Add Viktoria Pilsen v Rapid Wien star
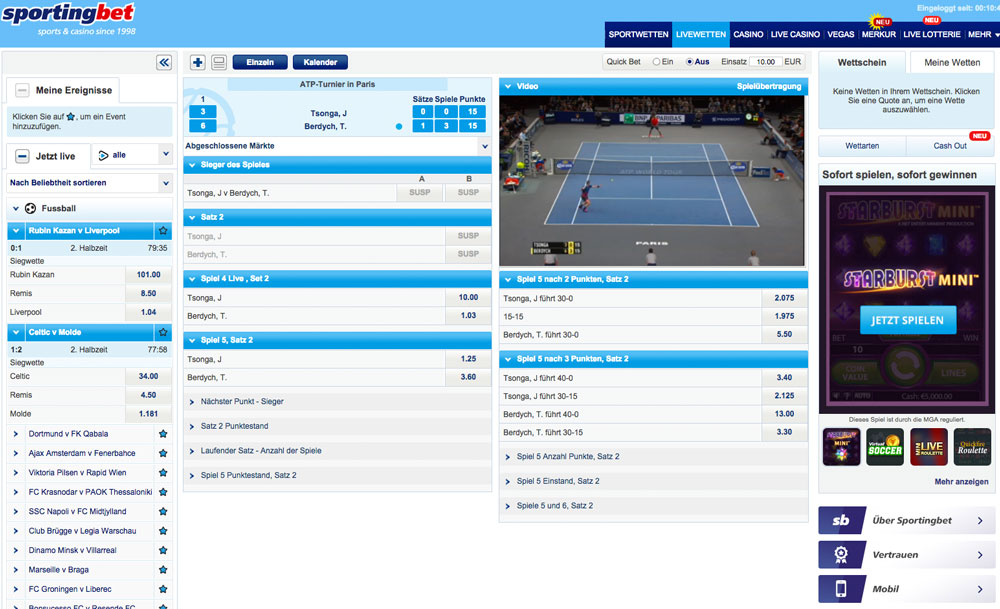Viewport: 1000px width, 609px height. click(x=163, y=473)
